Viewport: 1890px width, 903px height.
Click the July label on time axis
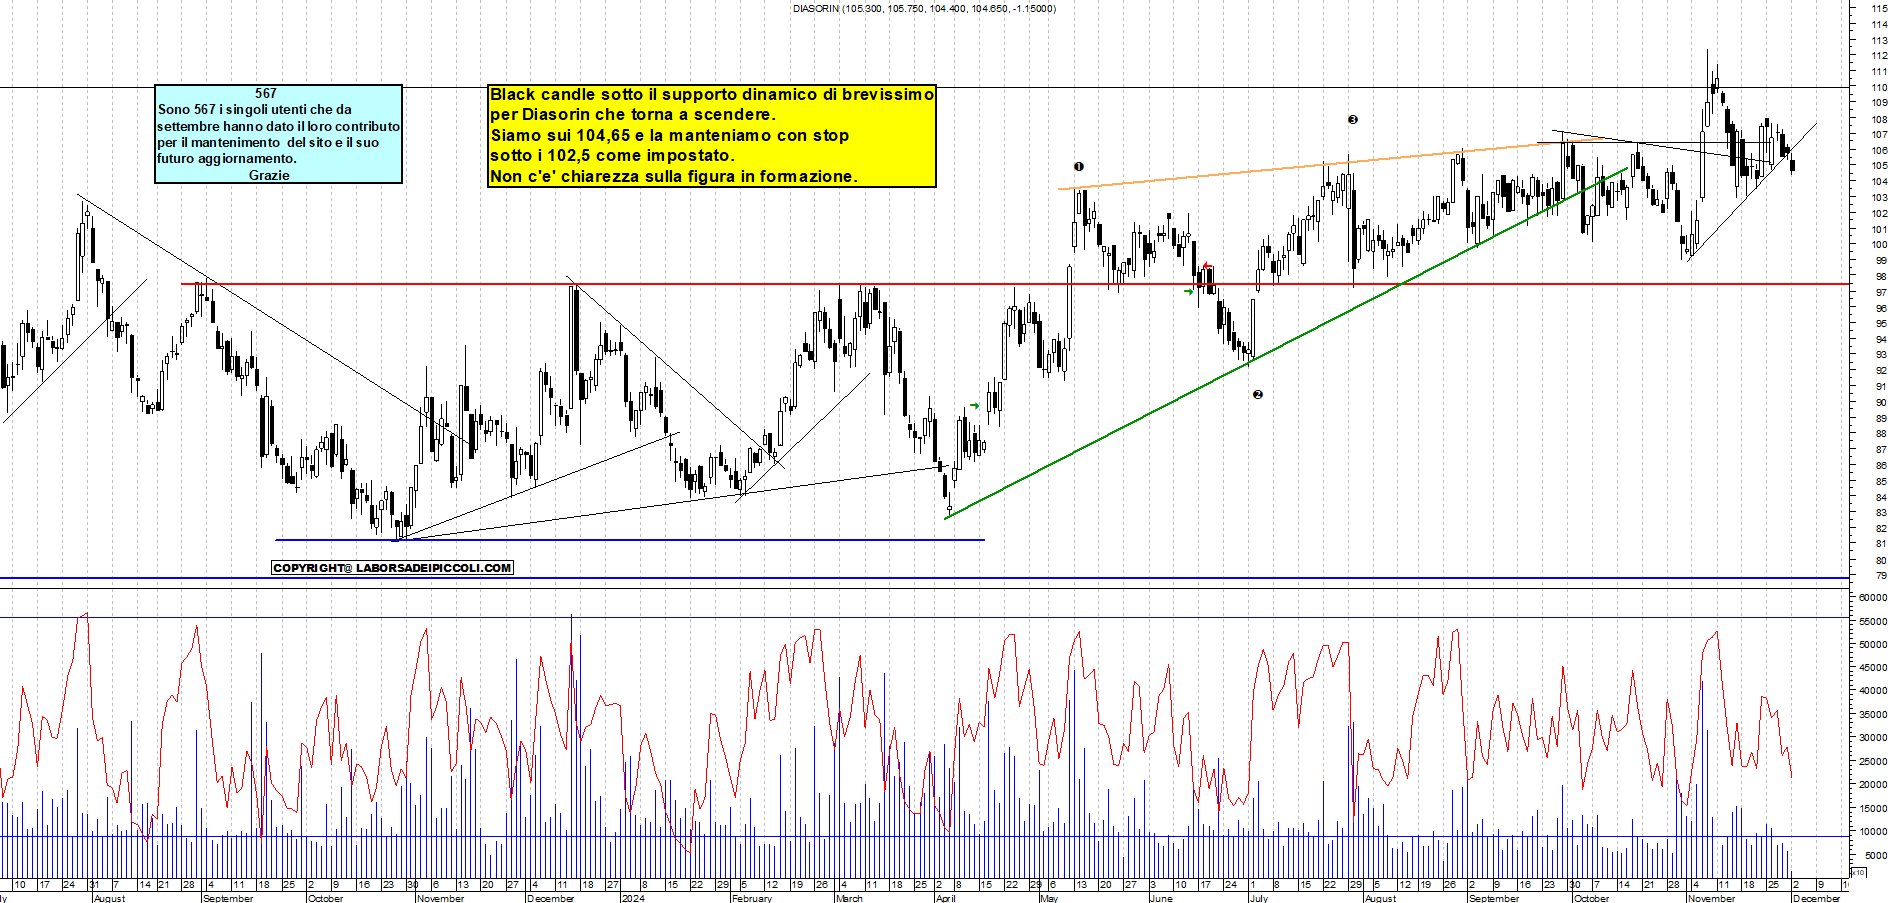1259,898
